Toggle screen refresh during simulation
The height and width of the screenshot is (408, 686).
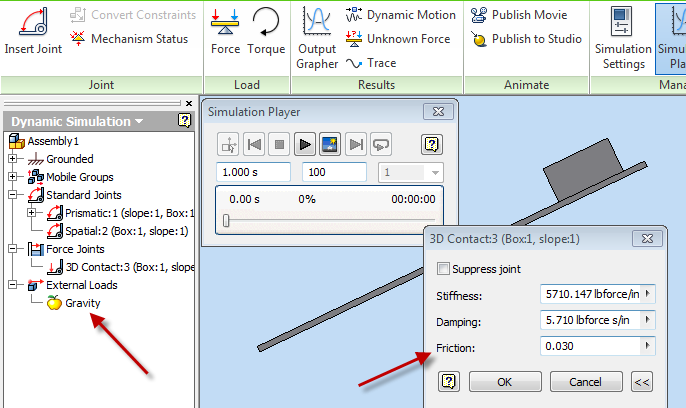330,144
